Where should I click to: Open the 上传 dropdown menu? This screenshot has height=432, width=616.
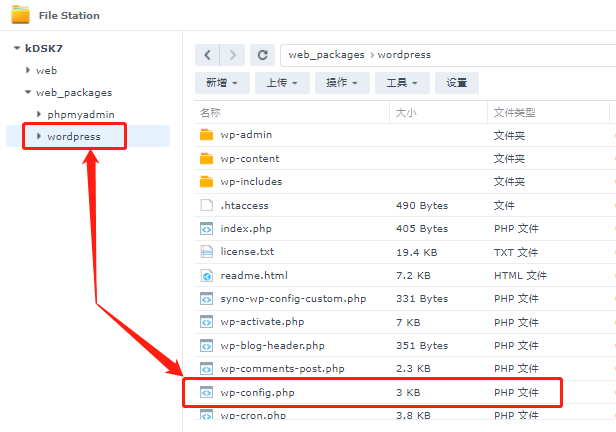click(282, 83)
